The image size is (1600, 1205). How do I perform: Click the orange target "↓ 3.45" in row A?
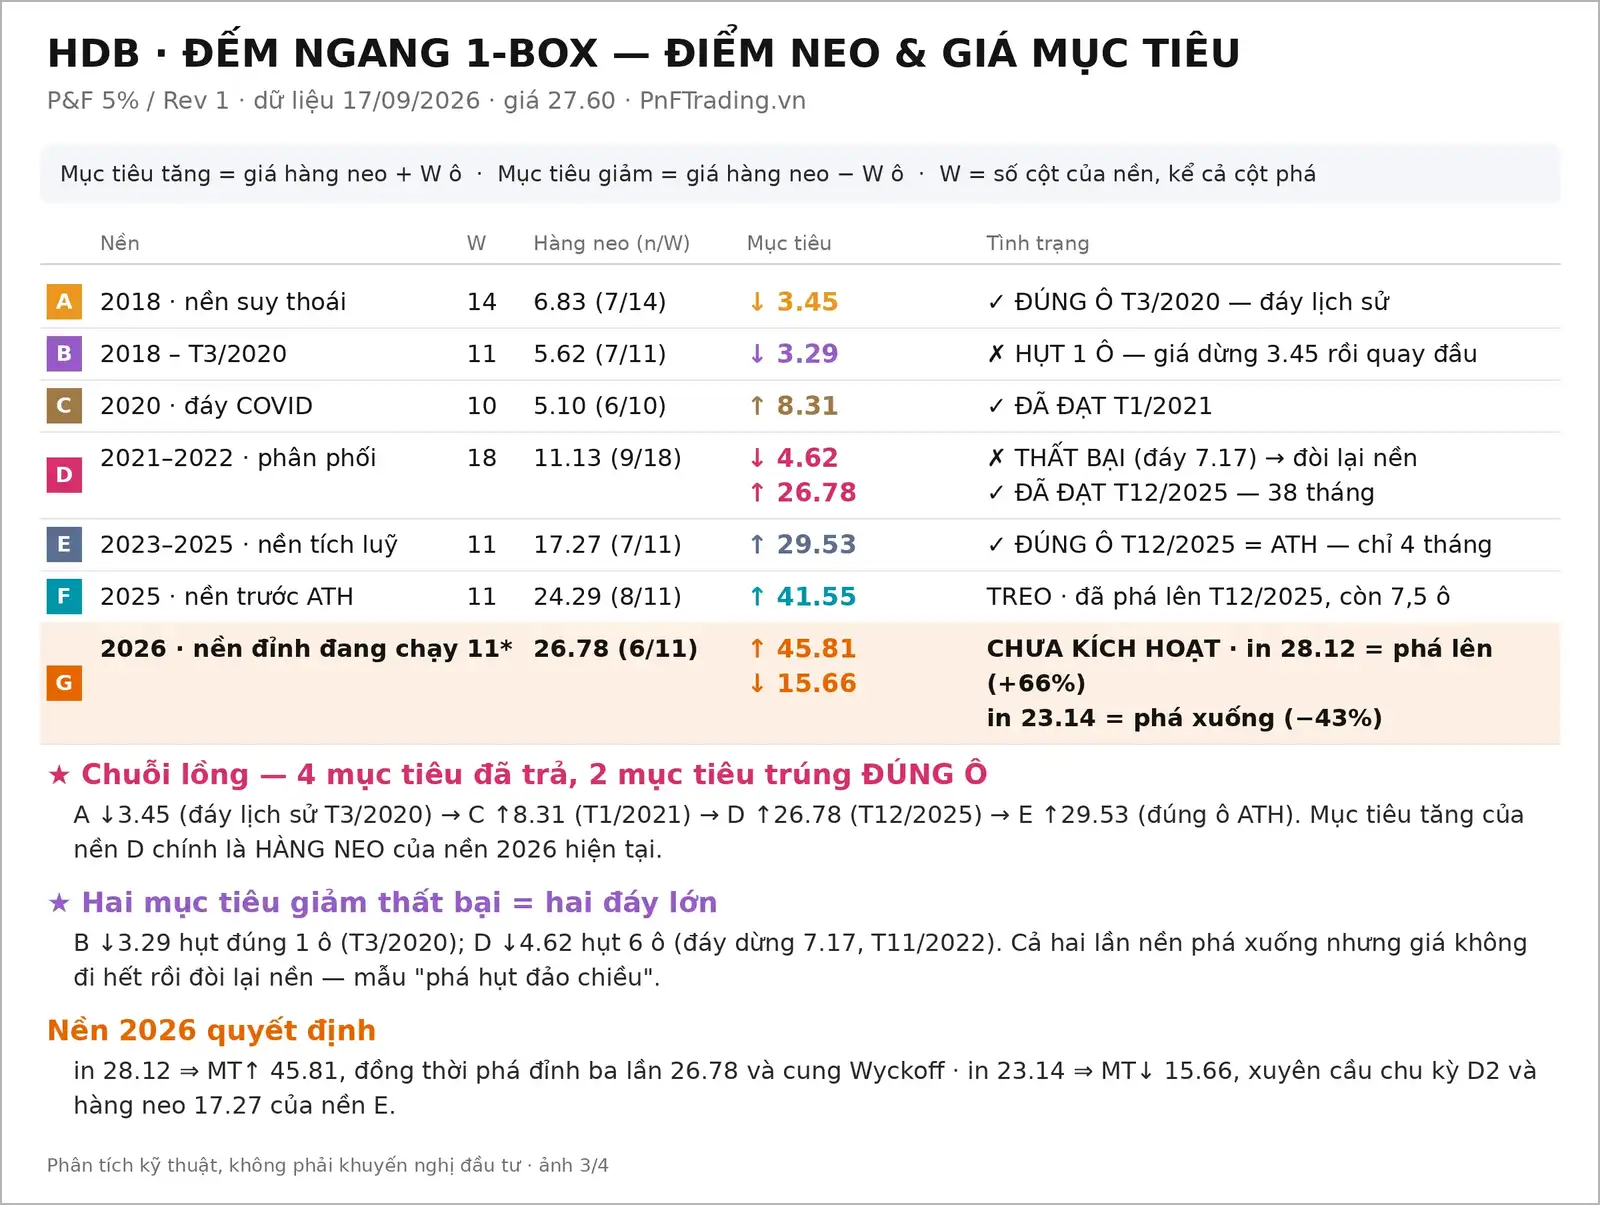pos(794,302)
